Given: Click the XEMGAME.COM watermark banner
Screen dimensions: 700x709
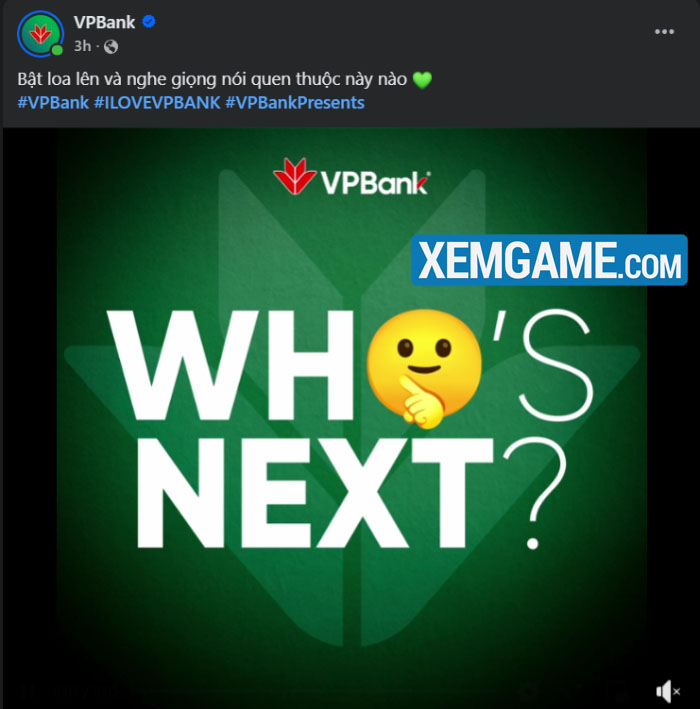Looking at the screenshot, I should pyautogui.click(x=549, y=260).
